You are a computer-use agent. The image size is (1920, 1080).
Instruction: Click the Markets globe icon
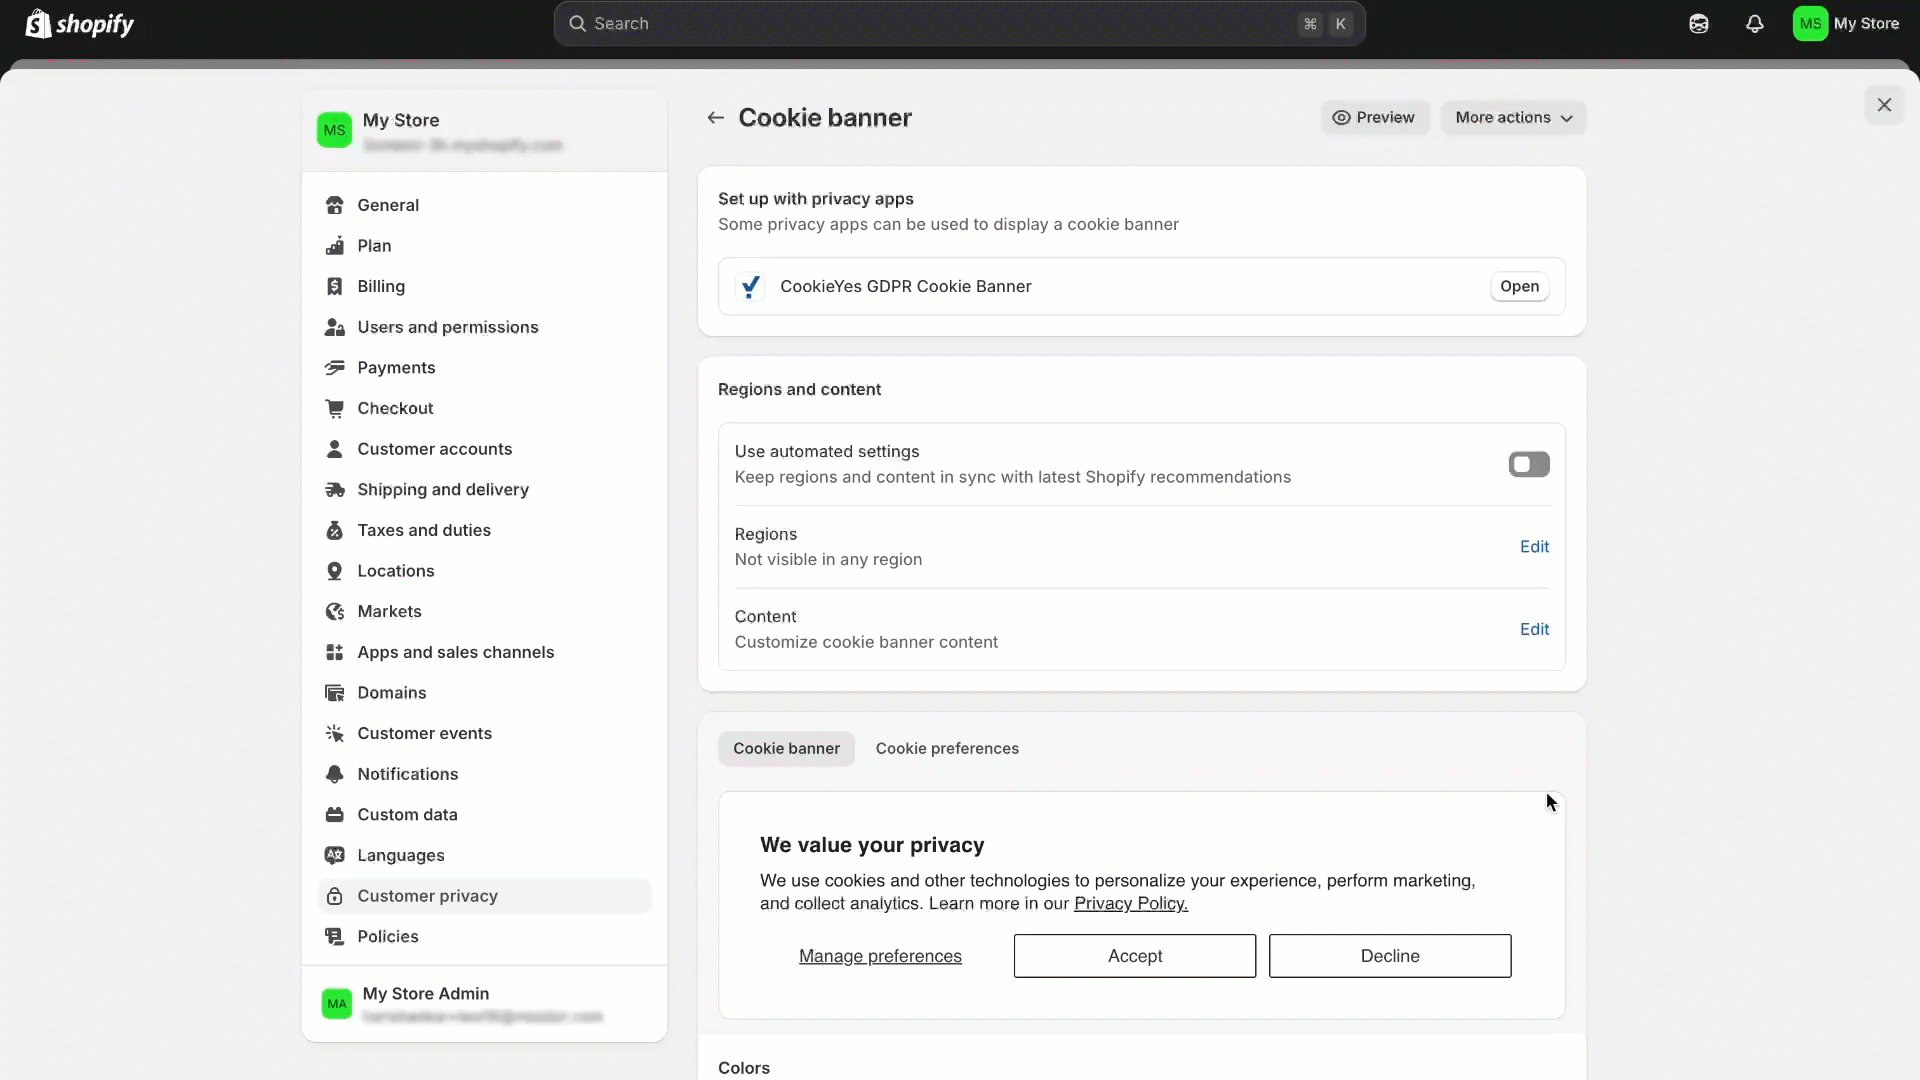point(335,611)
